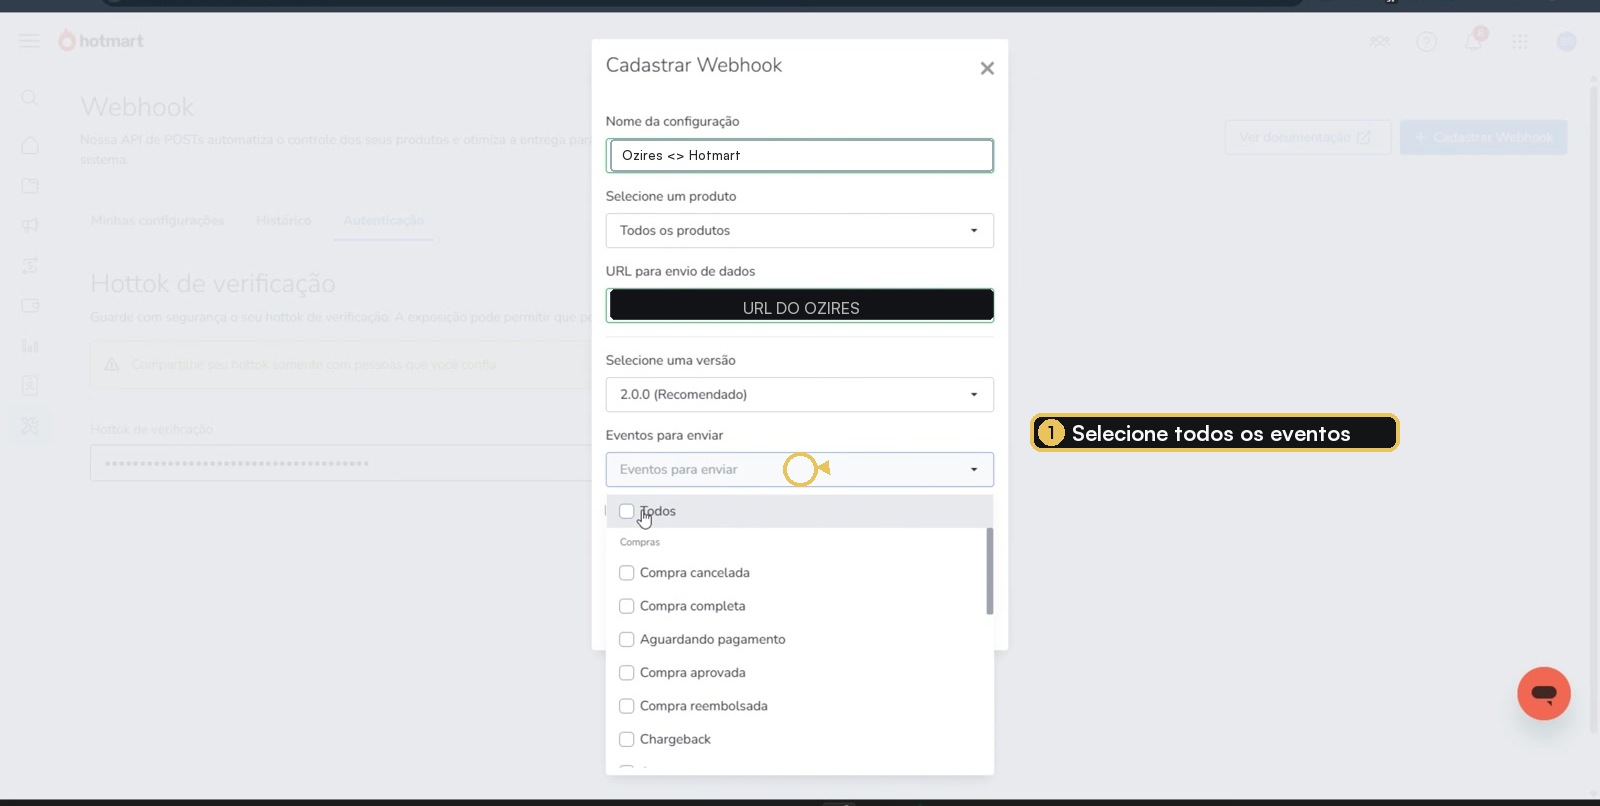Enable the Aguardando pagamento event
This screenshot has height=806, width=1600.
click(627, 639)
